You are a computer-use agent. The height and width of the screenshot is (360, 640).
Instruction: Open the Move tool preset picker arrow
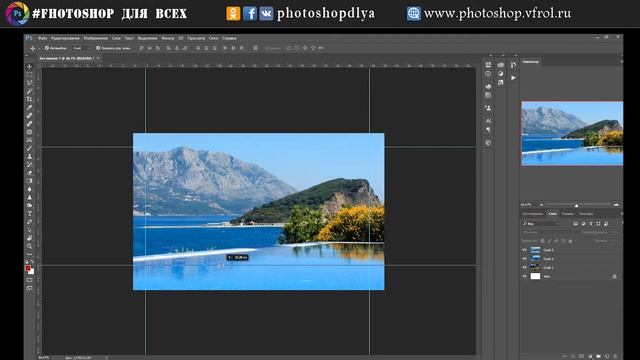click(x=39, y=48)
